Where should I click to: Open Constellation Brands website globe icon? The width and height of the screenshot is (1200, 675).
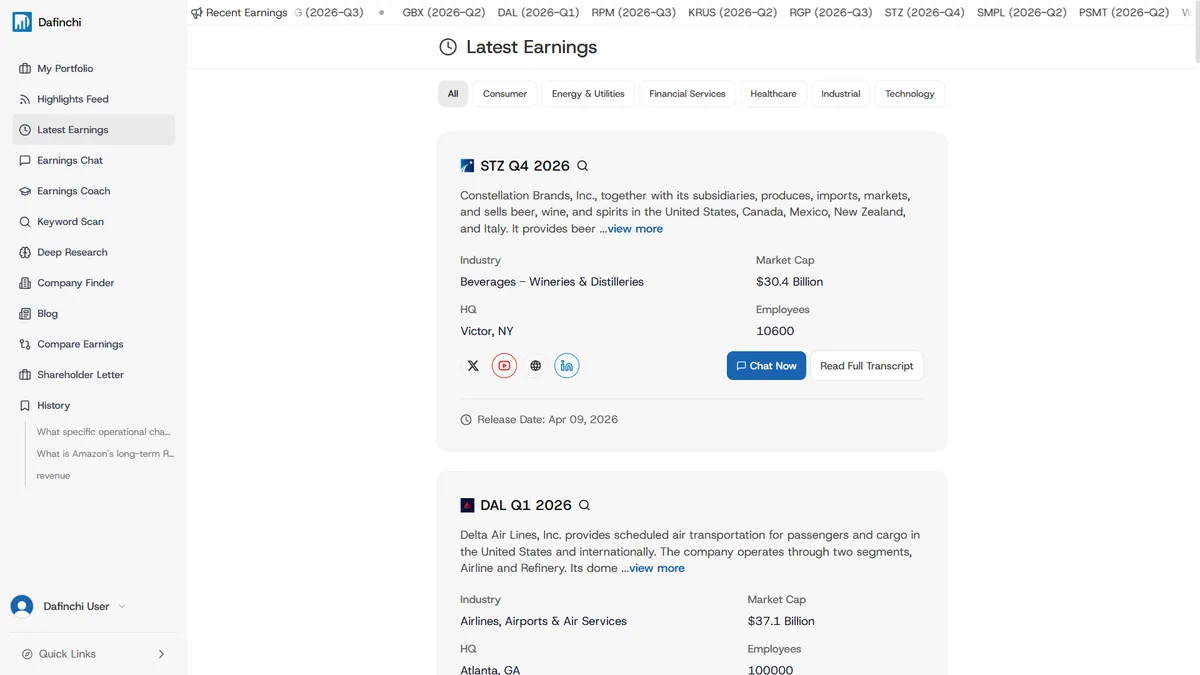point(536,366)
